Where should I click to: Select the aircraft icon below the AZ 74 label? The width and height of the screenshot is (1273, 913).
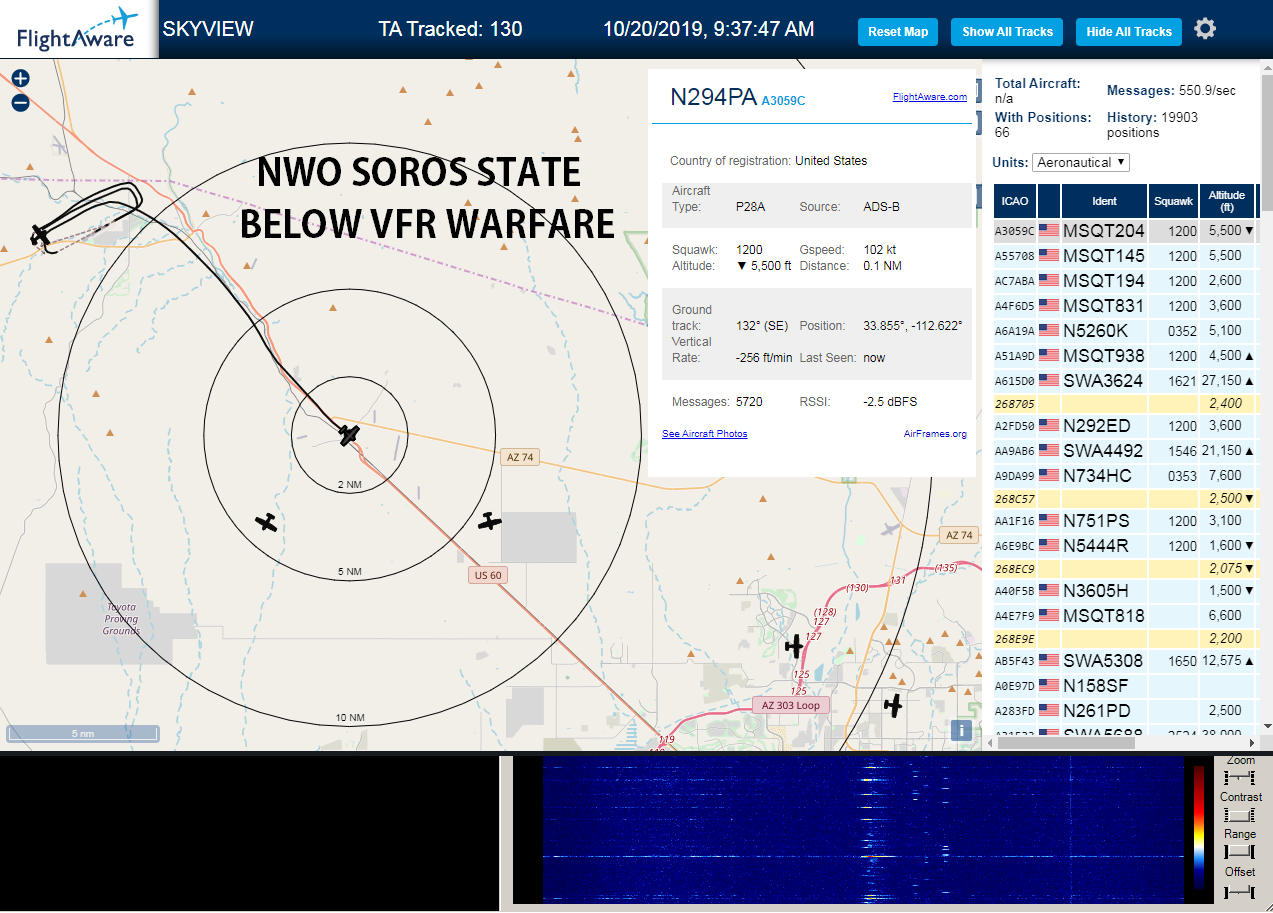click(489, 521)
